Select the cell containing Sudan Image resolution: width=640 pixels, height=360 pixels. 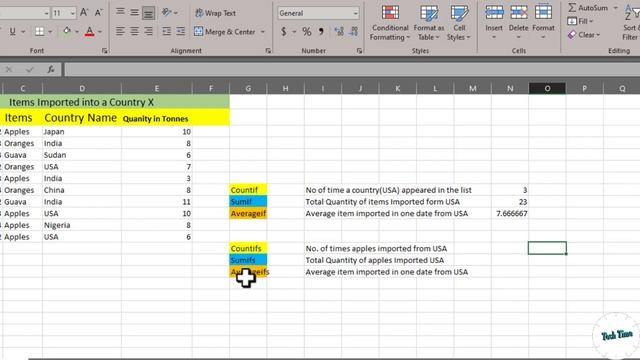pos(82,155)
